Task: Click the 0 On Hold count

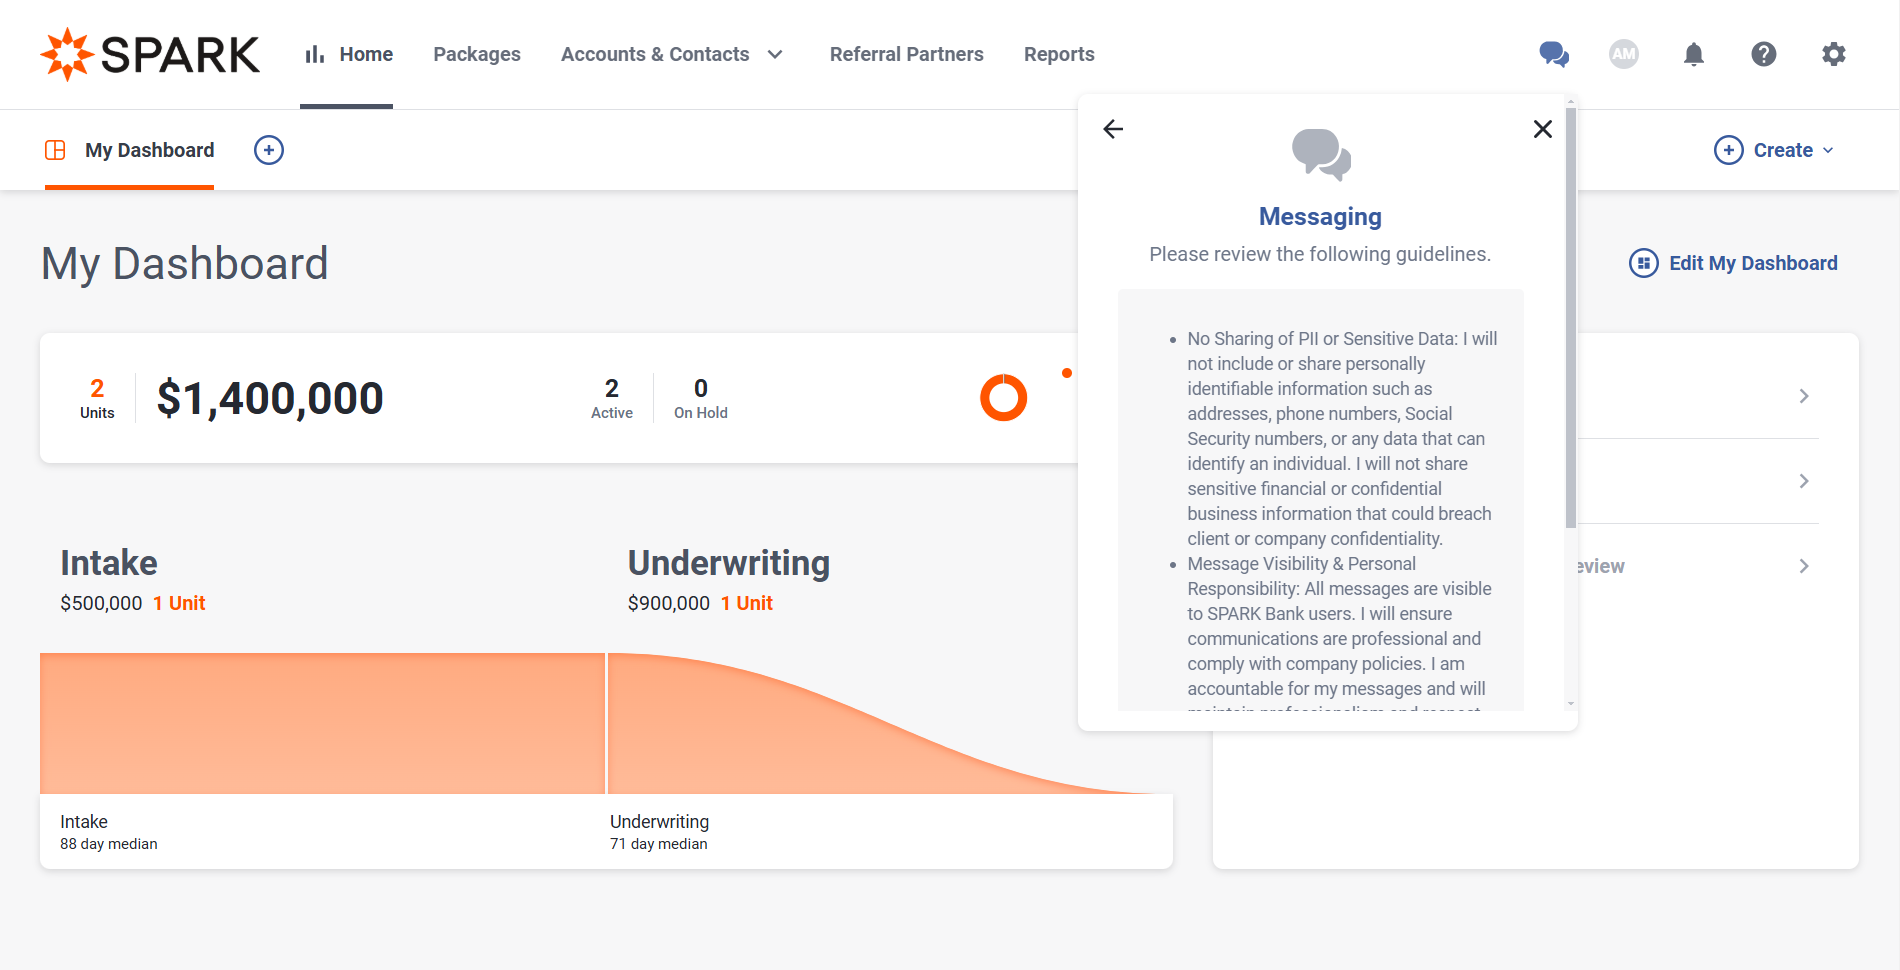Action: click(x=701, y=398)
